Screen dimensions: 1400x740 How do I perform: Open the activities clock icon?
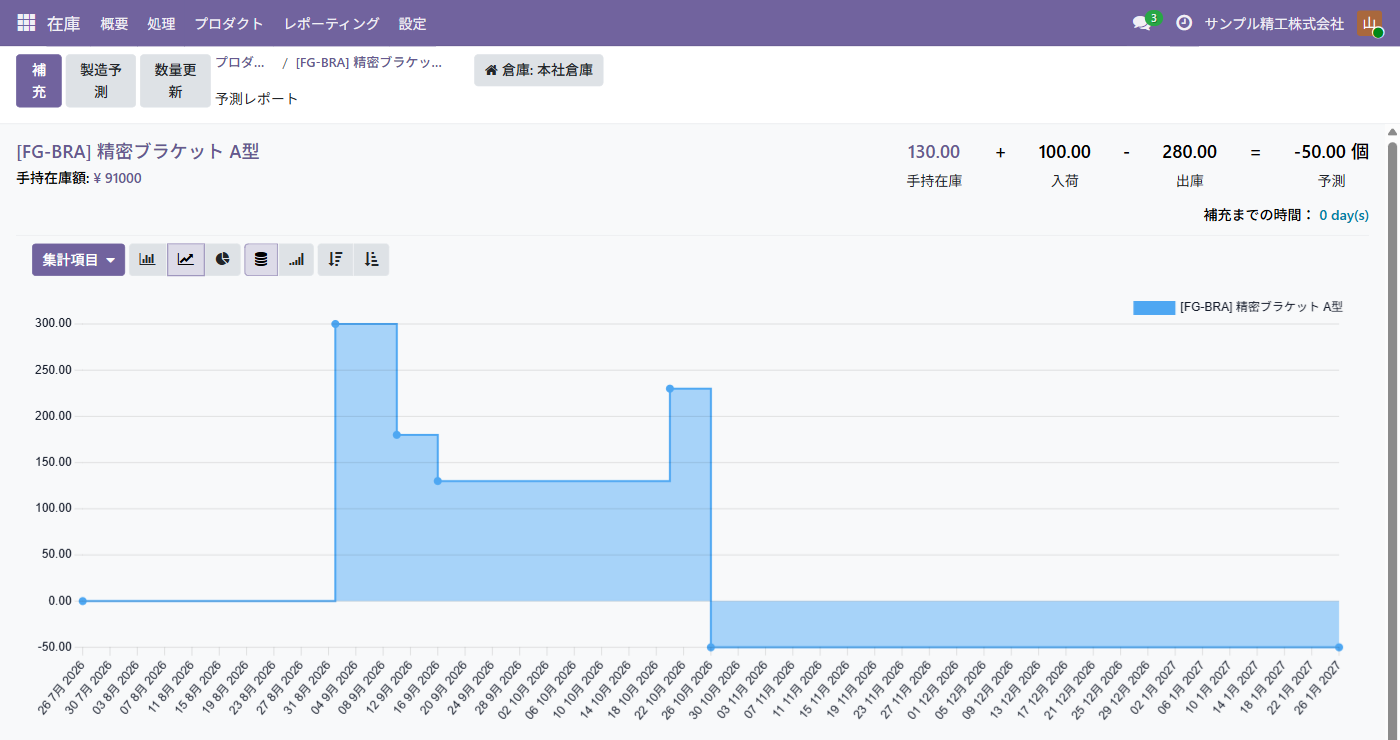pos(1184,23)
